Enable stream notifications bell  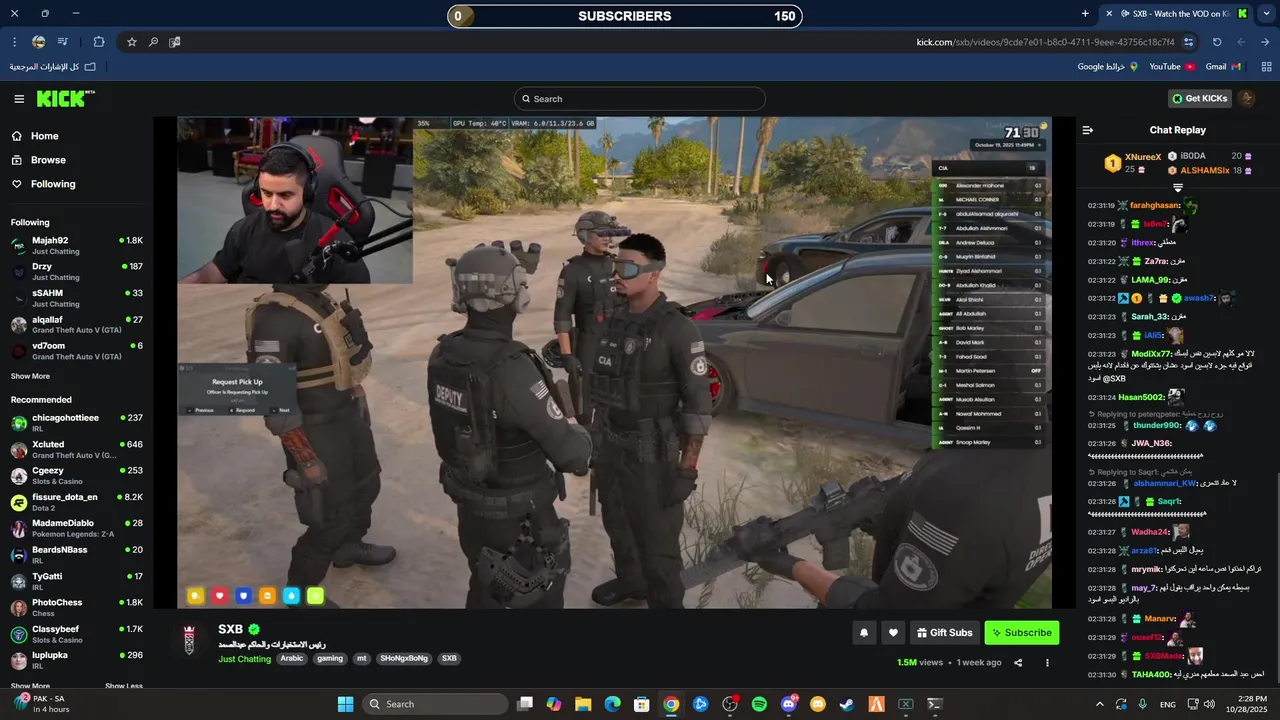[864, 633]
